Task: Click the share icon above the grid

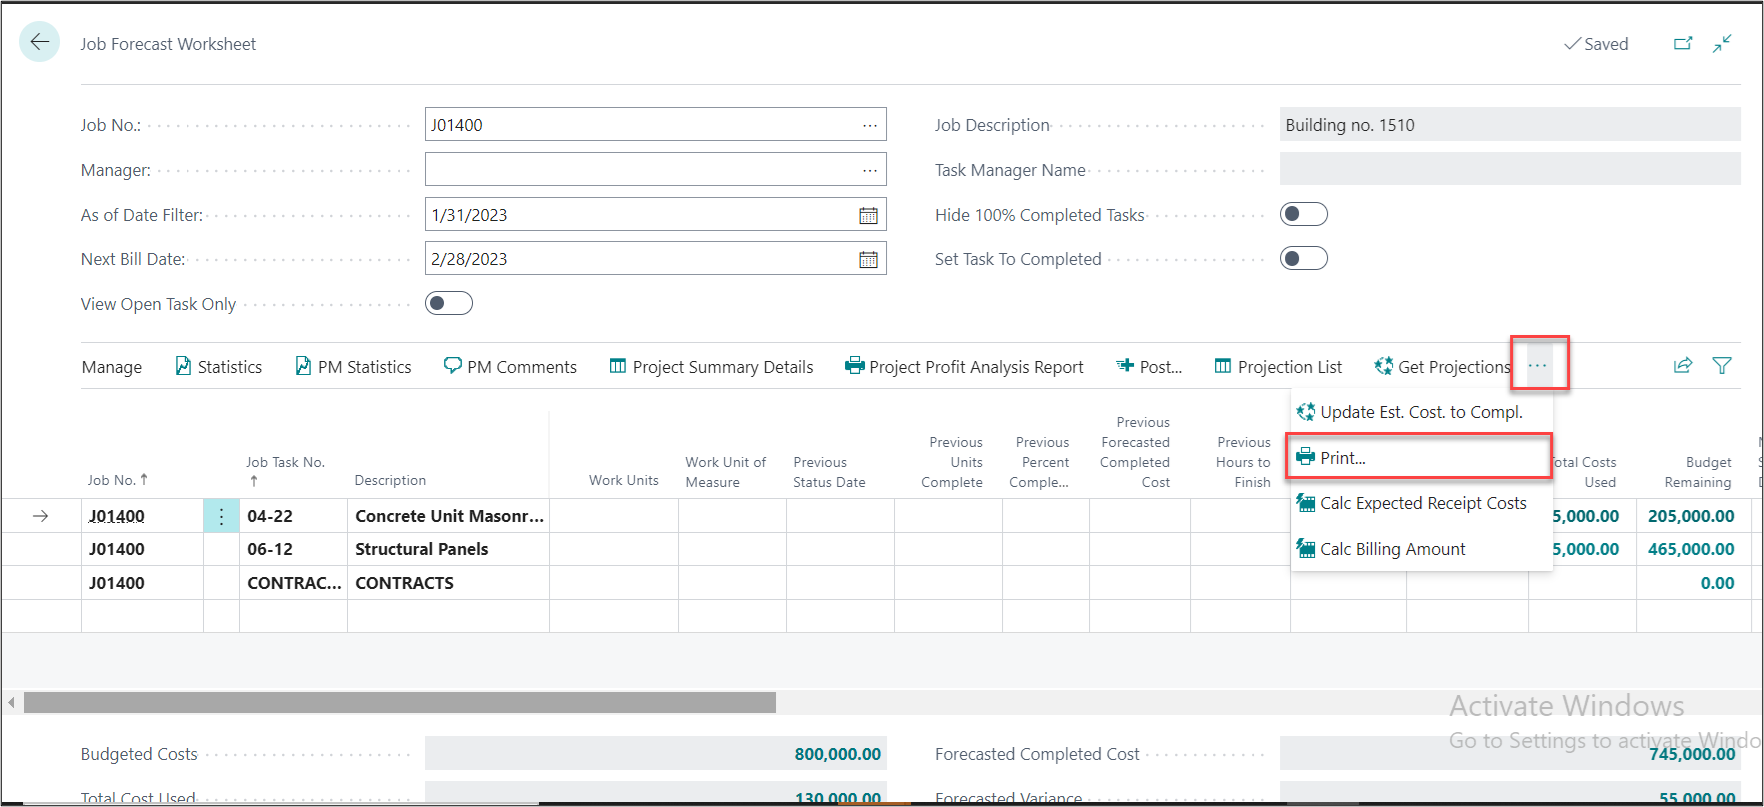Action: (x=1683, y=366)
